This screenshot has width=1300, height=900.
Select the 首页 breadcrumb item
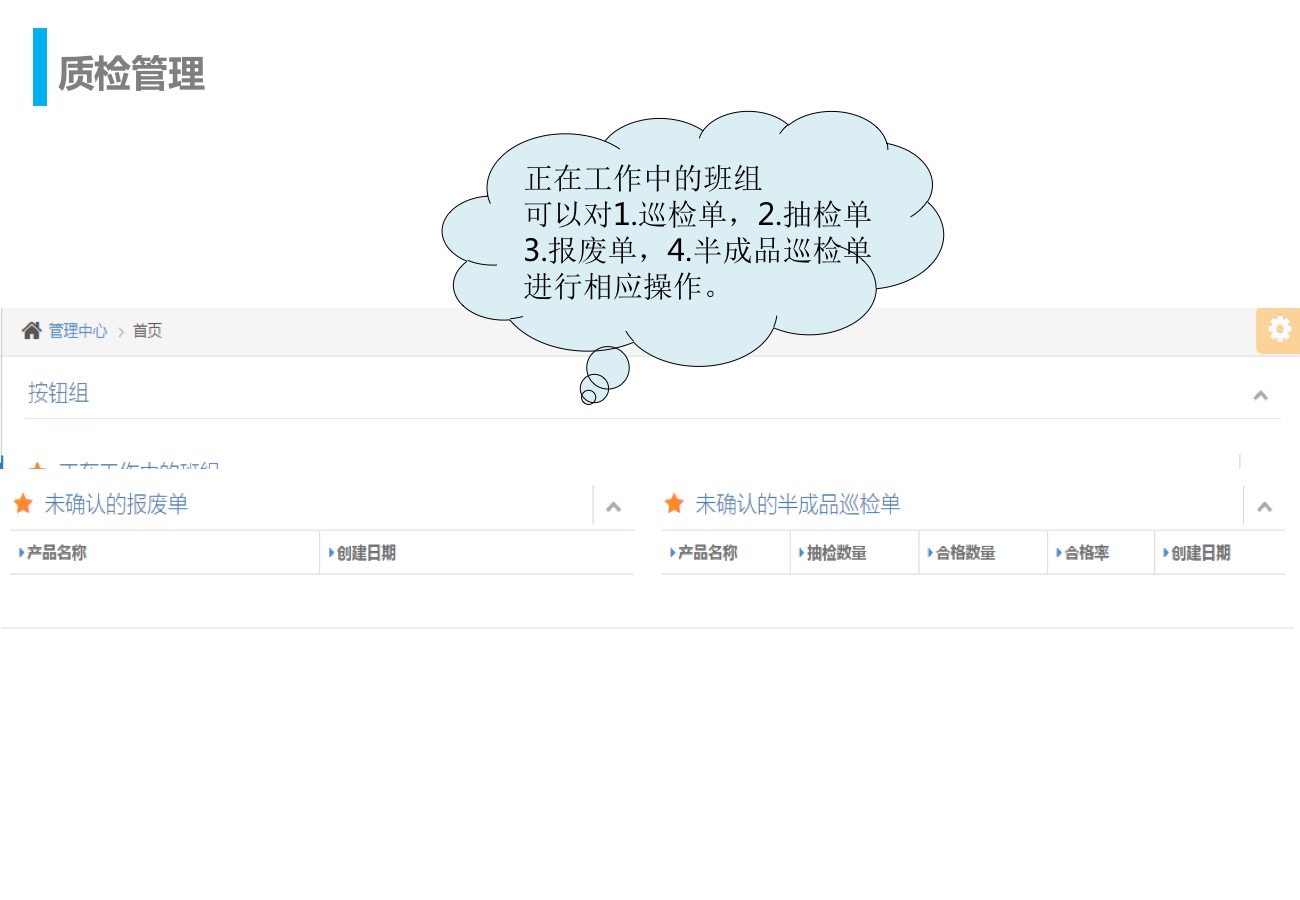click(x=147, y=331)
